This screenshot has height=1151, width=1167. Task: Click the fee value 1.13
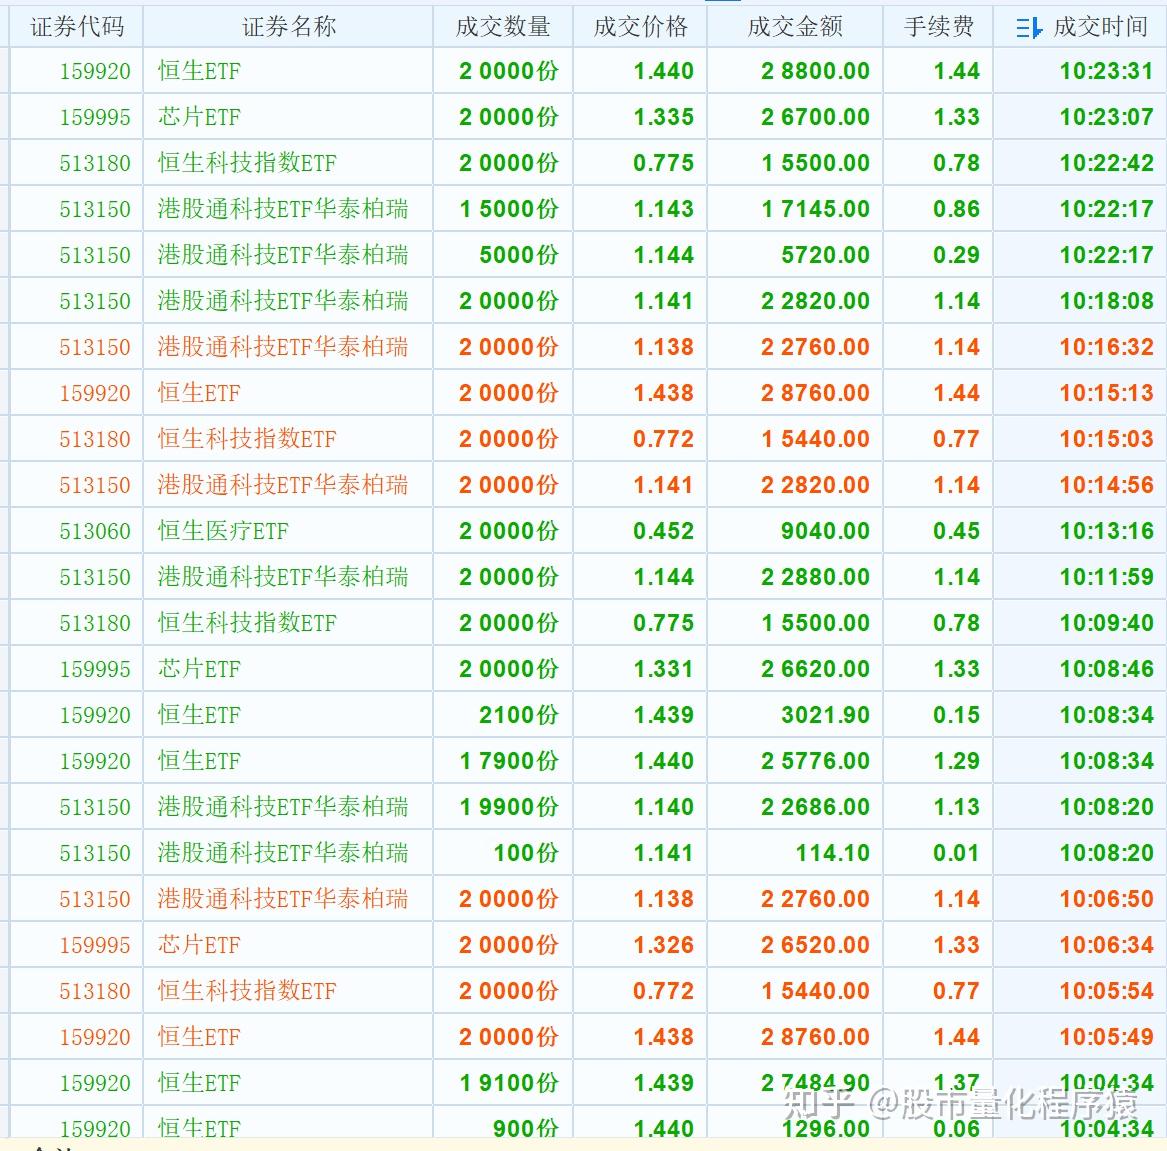pyautogui.click(x=956, y=807)
